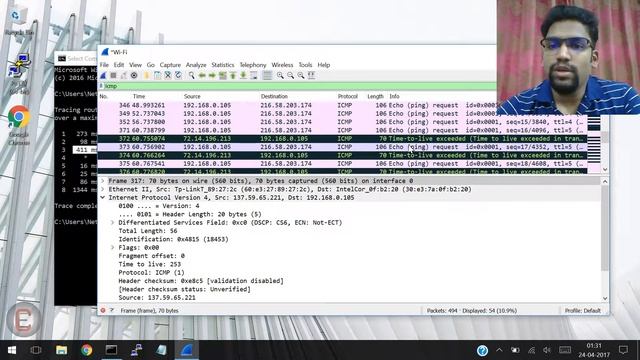
Task: Sort packets by Source column
Action: coord(192,97)
